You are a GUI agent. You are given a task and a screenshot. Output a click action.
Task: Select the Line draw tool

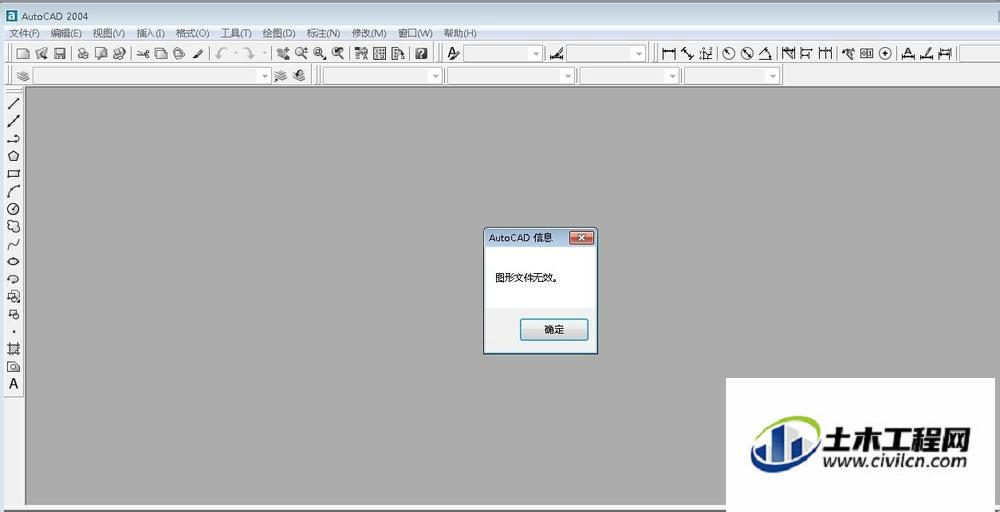coord(13,103)
